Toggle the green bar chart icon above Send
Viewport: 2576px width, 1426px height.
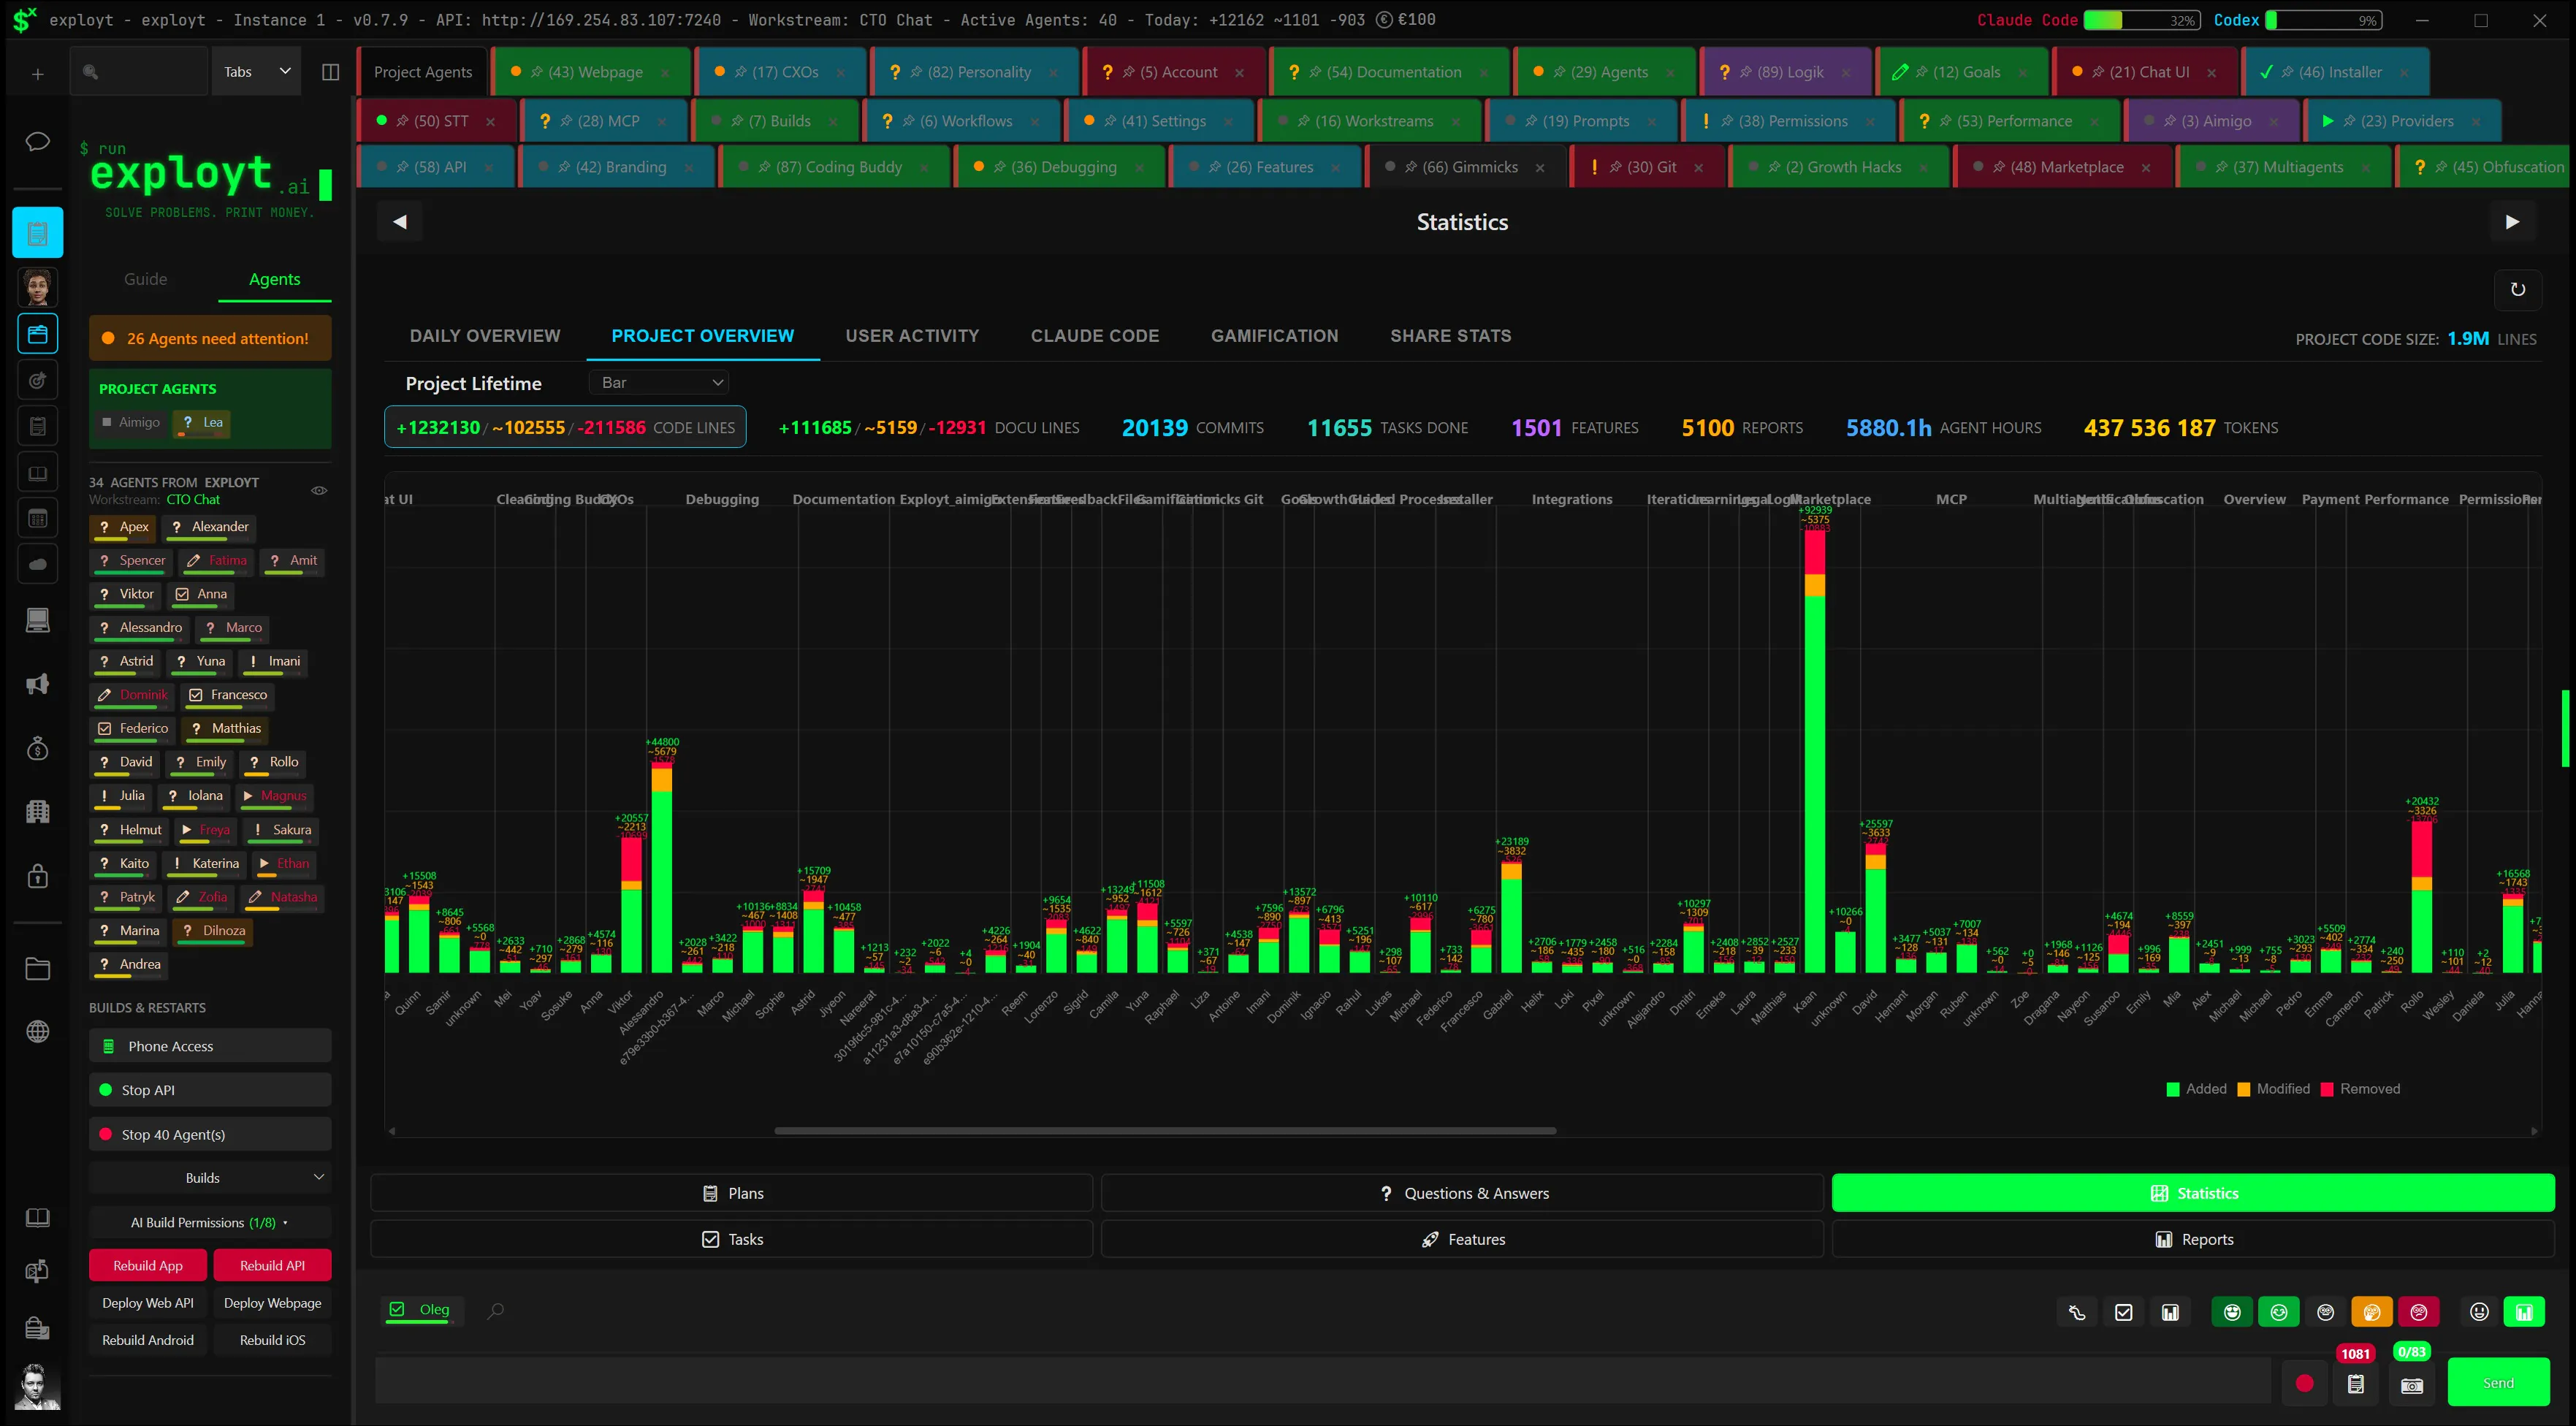pyautogui.click(x=2524, y=1312)
